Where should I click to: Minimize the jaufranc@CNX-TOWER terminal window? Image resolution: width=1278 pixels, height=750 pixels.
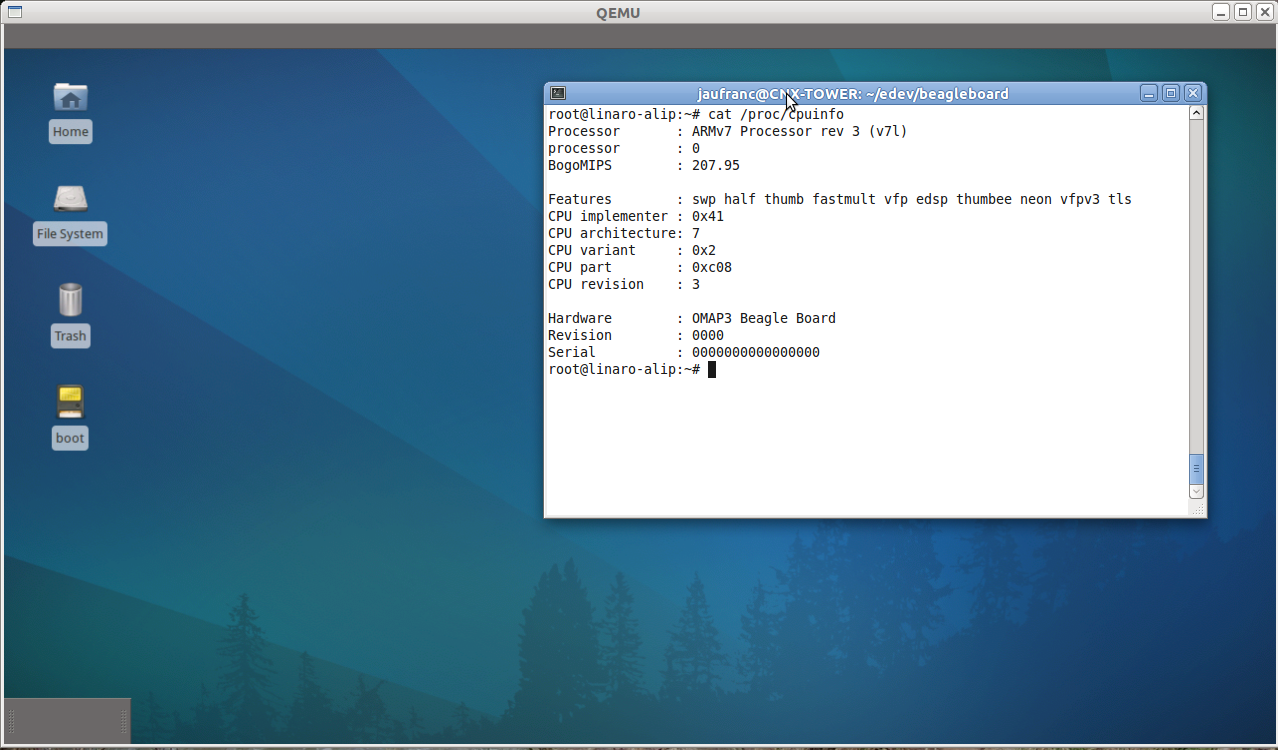pyautogui.click(x=1148, y=92)
